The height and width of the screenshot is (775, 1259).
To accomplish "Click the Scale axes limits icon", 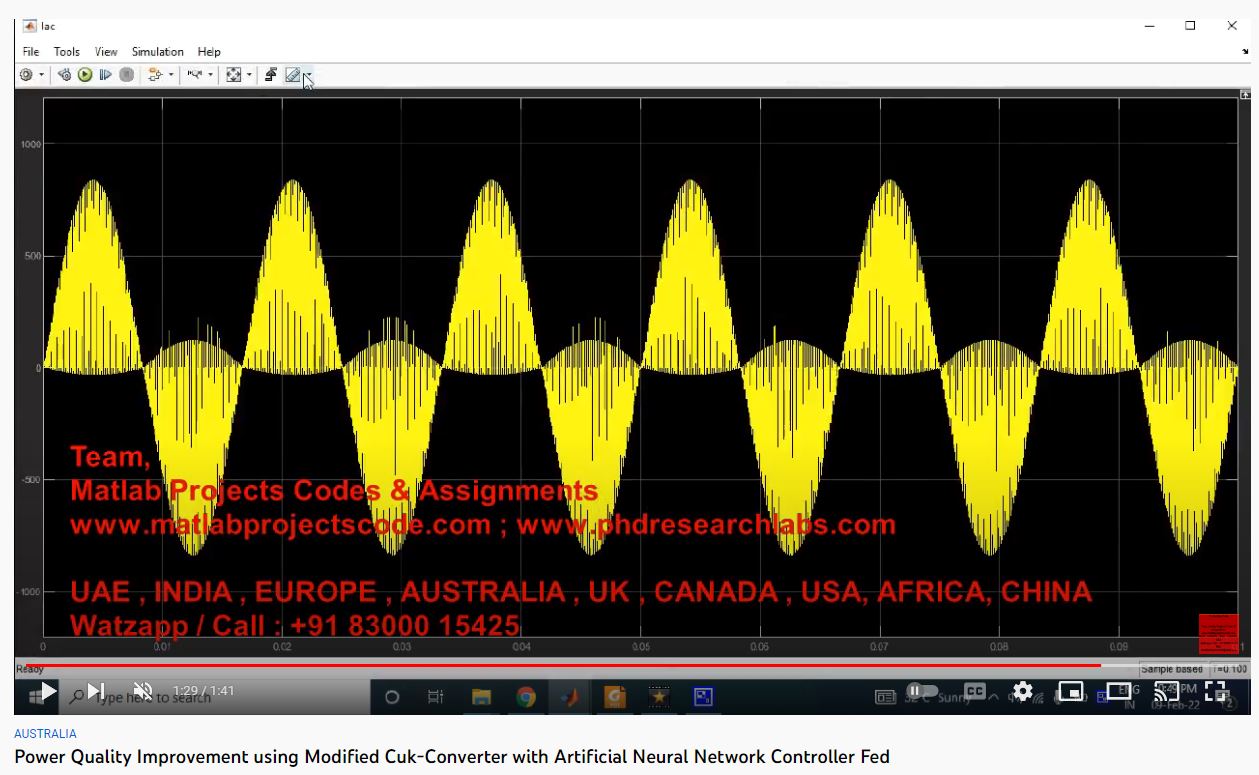I will 234,75.
